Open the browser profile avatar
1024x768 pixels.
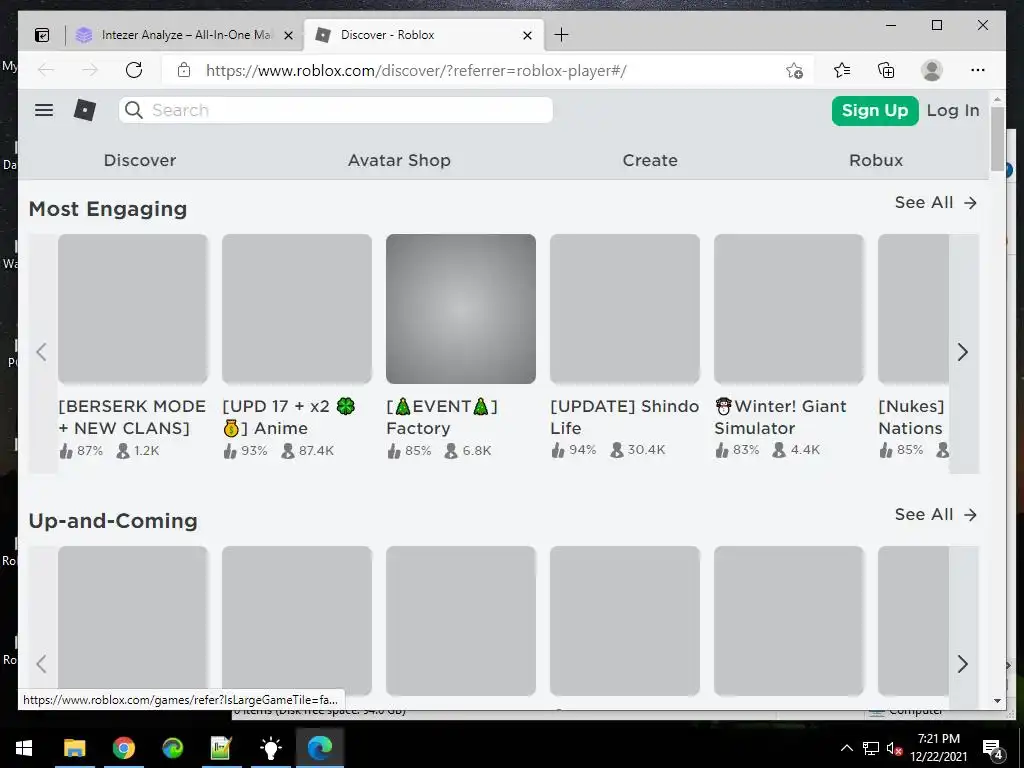click(x=932, y=70)
